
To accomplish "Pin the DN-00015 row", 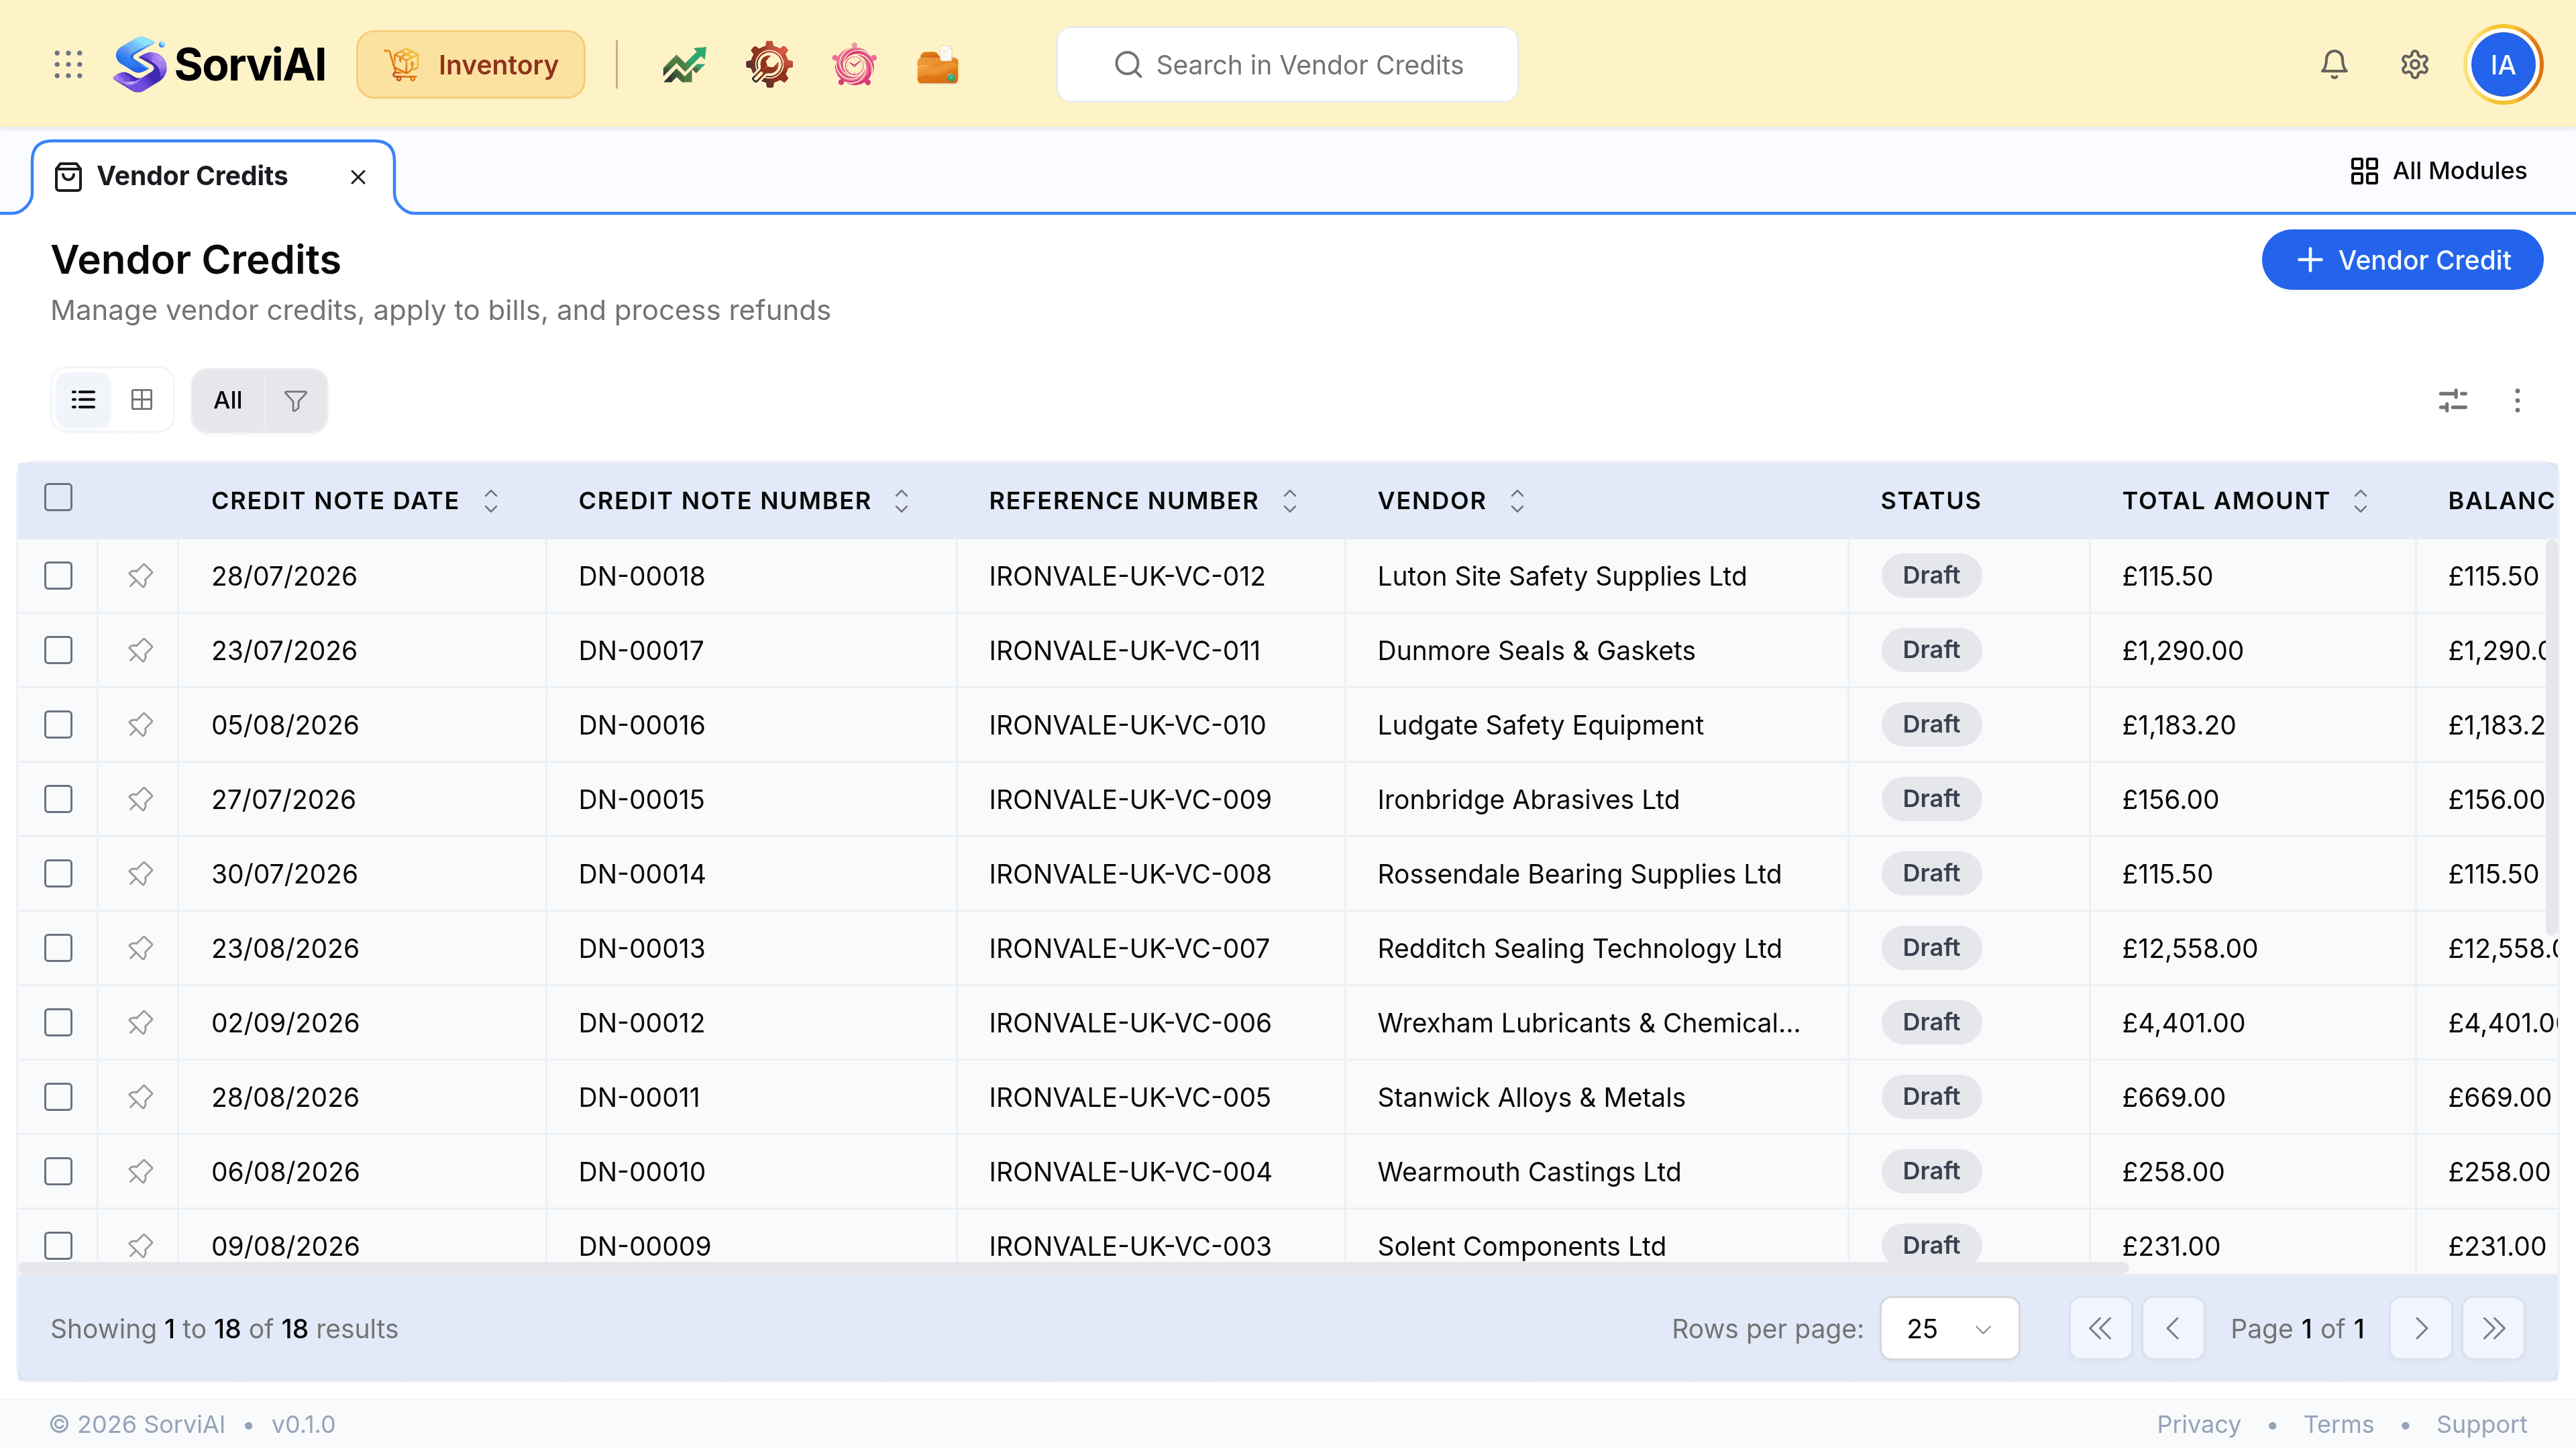I will tap(140, 800).
